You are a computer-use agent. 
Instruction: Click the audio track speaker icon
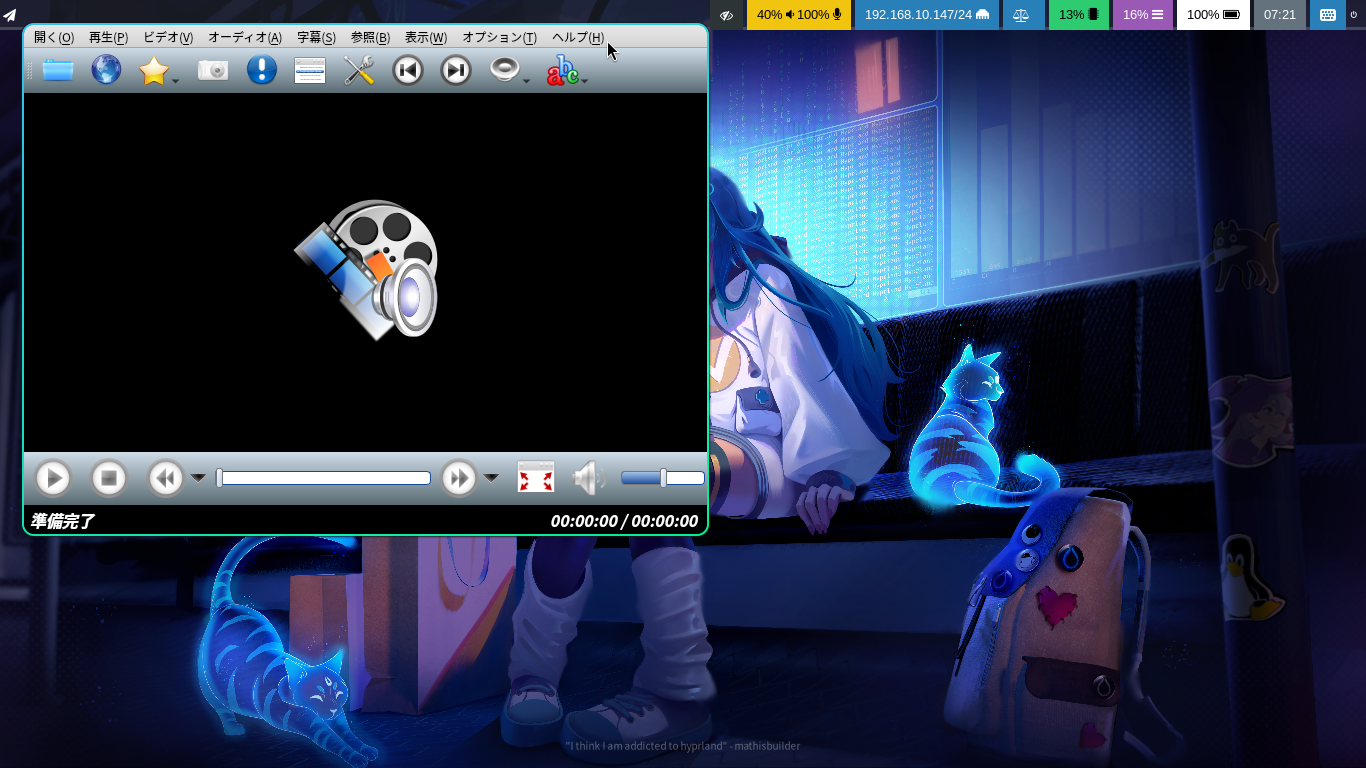pos(505,70)
